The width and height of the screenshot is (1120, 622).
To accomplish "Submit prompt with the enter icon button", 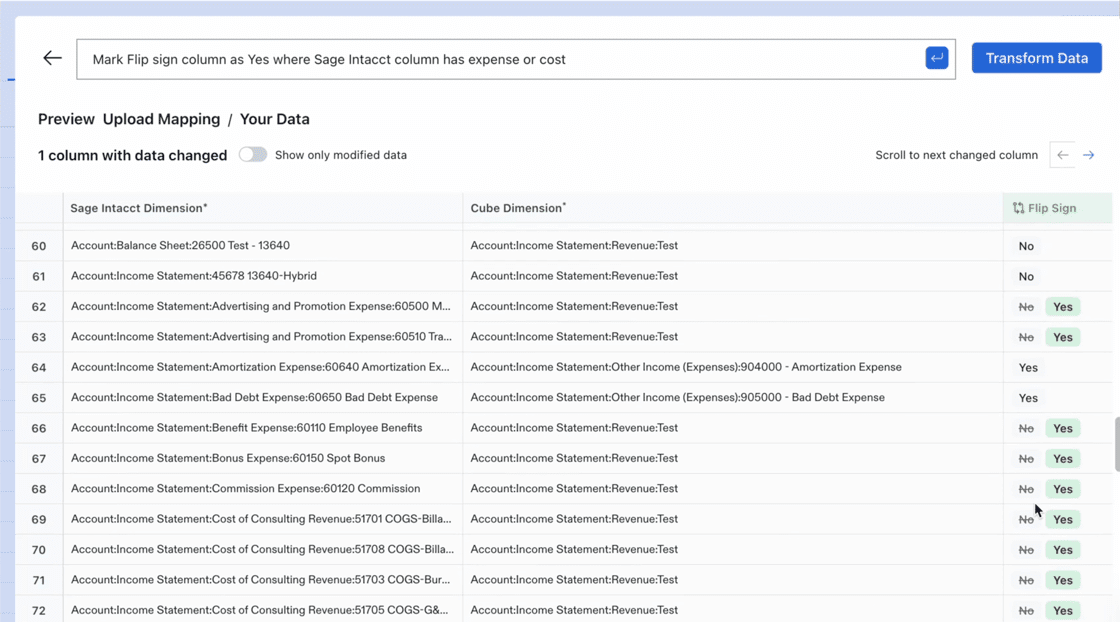I will pos(936,58).
